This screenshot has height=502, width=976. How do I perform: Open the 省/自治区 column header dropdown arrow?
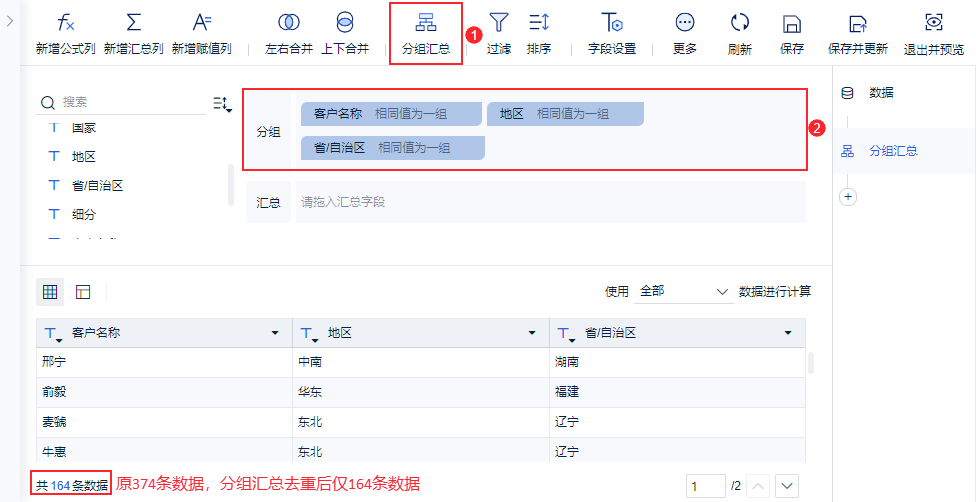click(789, 333)
